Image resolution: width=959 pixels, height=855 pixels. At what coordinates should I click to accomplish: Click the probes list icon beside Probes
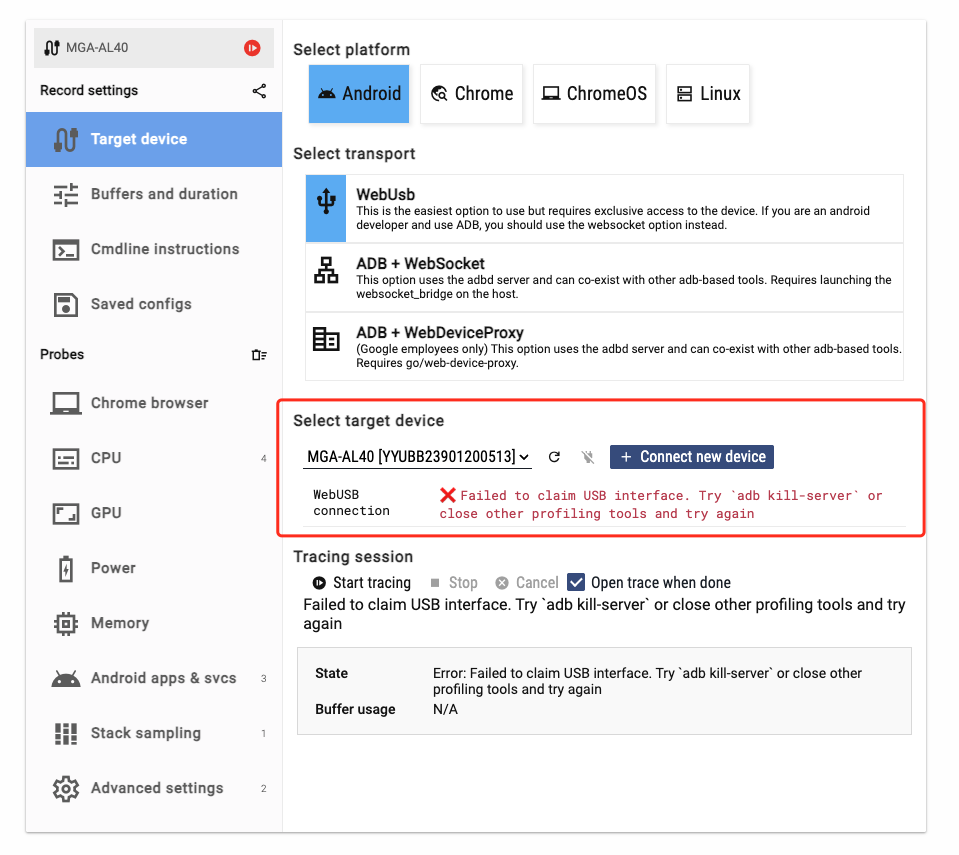(259, 355)
